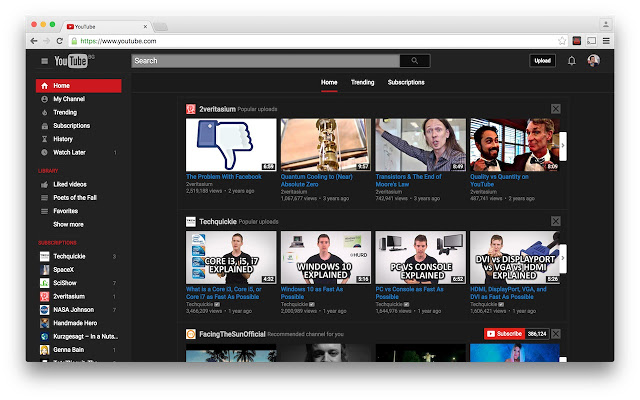Click the Home sidebar item
This screenshot has height=400, width=640.
point(78,86)
